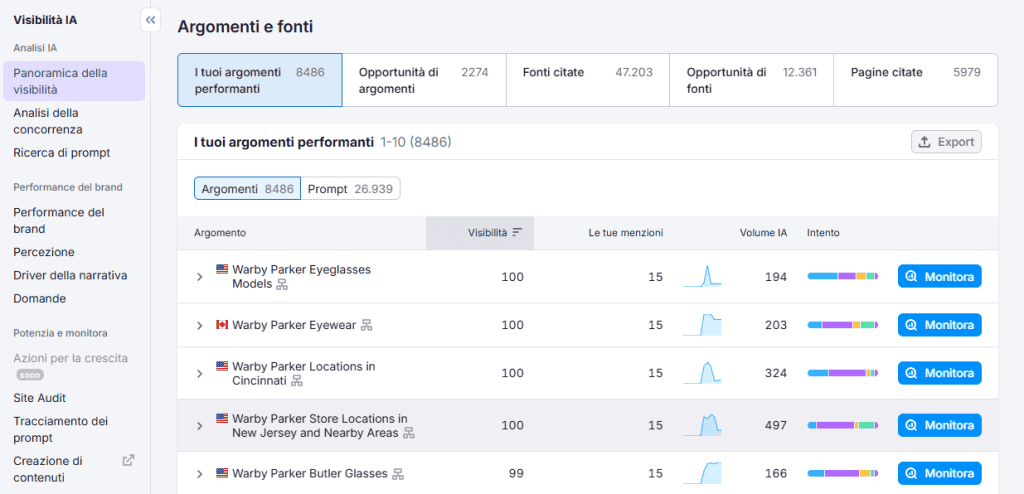Open the Opportunità di fonti tab
The width and height of the screenshot is (1024, 494).
tap(752, 80)
